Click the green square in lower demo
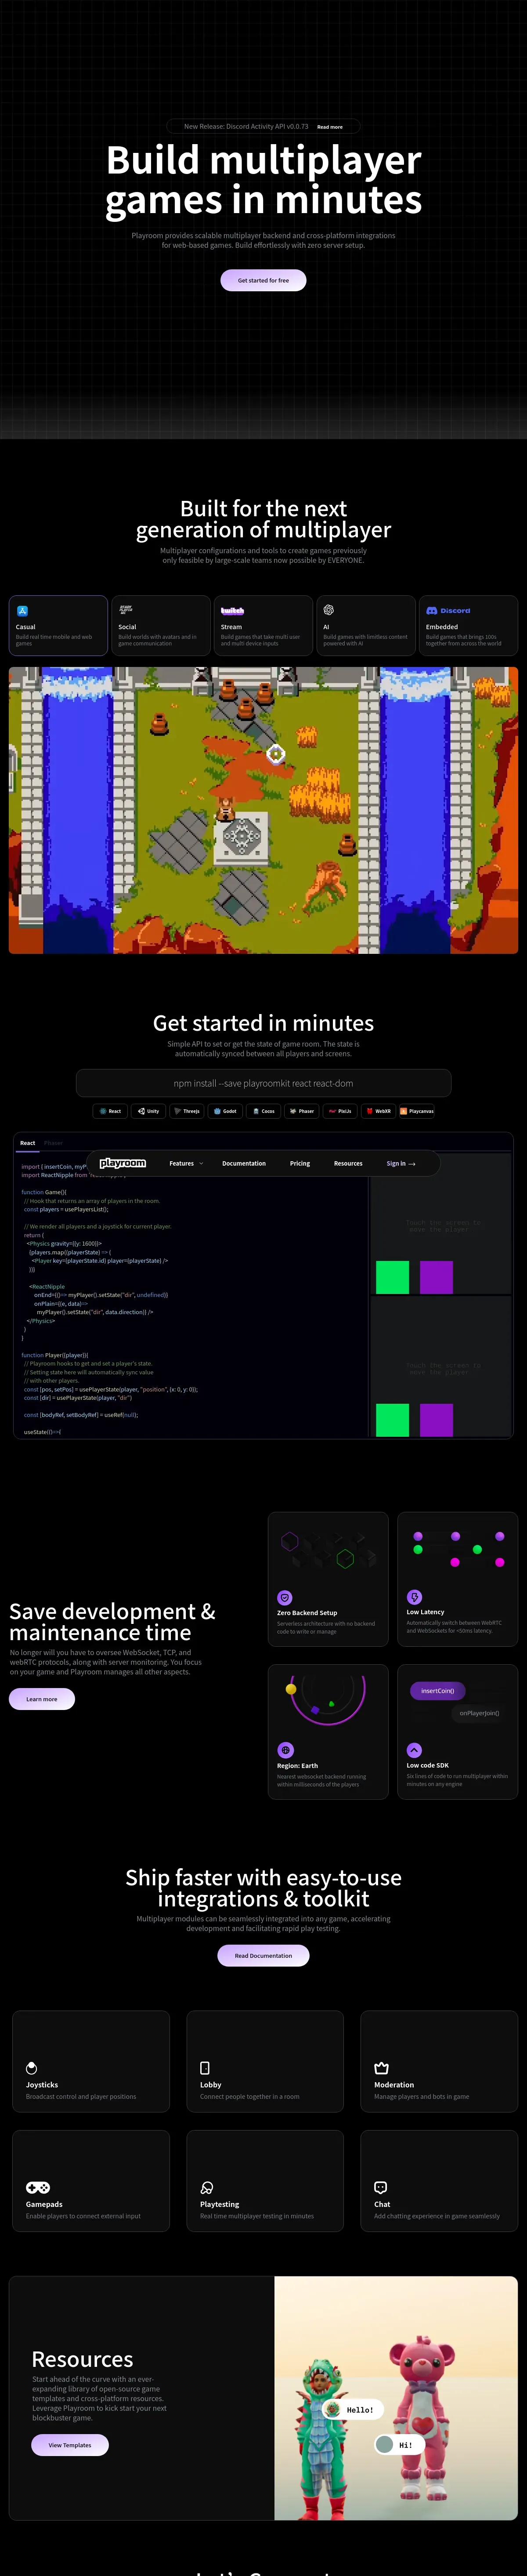 pos(392,1420)
